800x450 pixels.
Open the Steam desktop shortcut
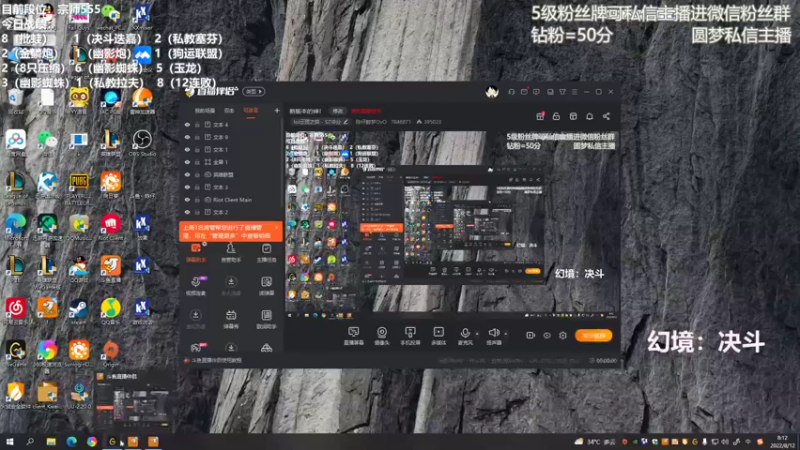click(79, 312)
